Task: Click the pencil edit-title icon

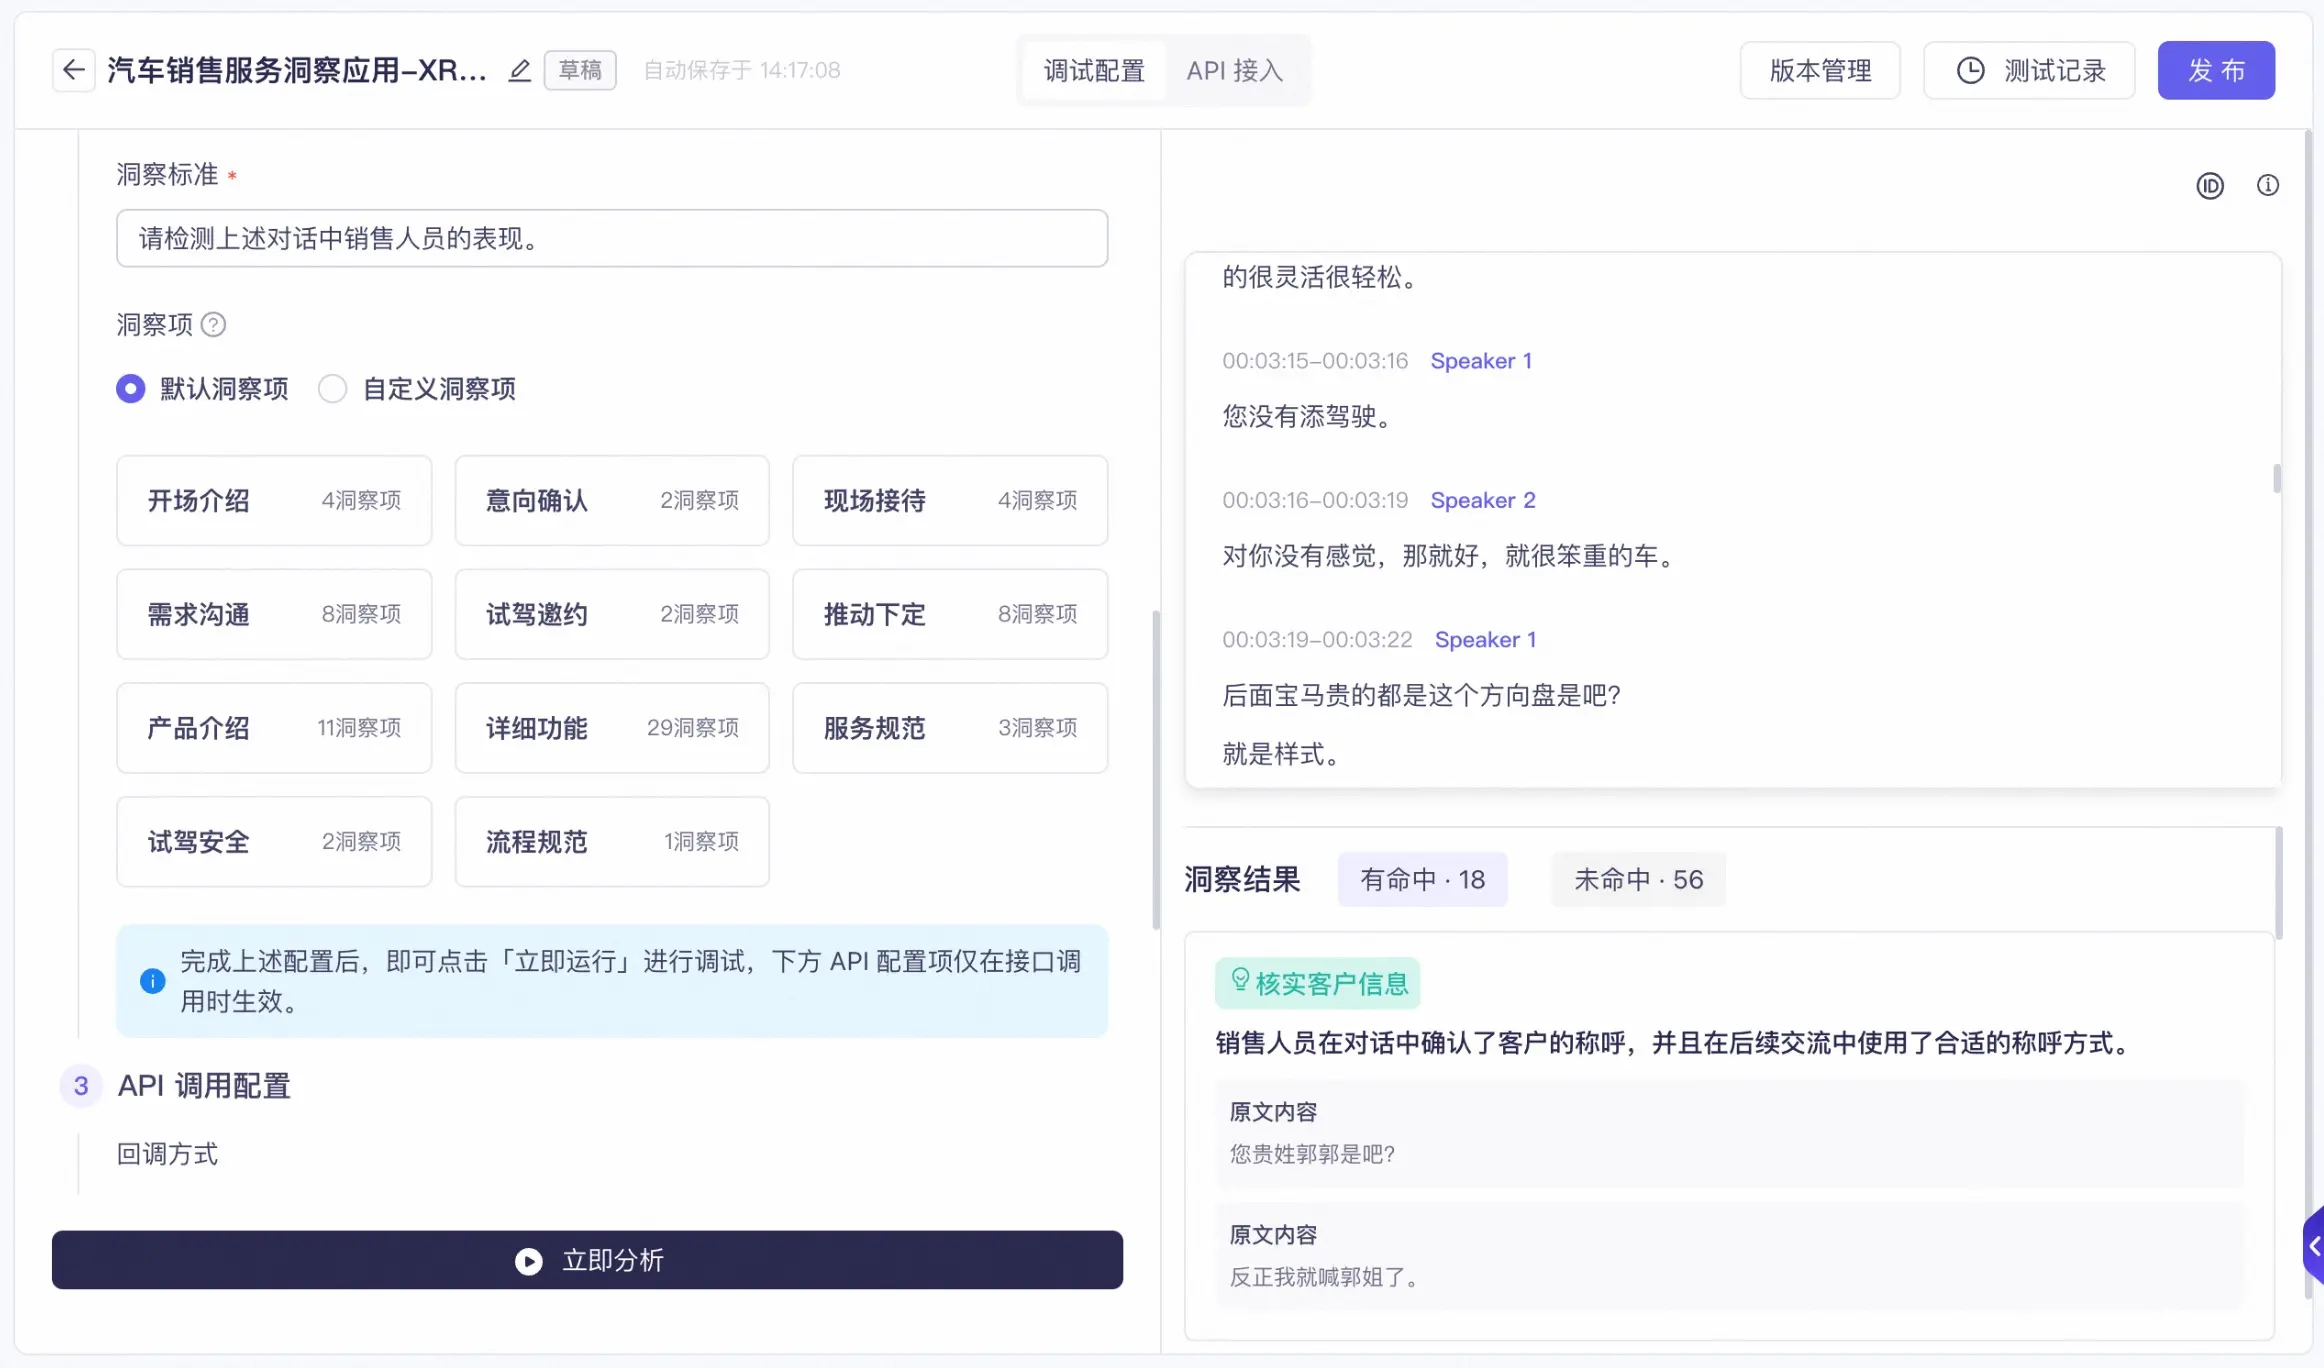Action: click(519, 70)
